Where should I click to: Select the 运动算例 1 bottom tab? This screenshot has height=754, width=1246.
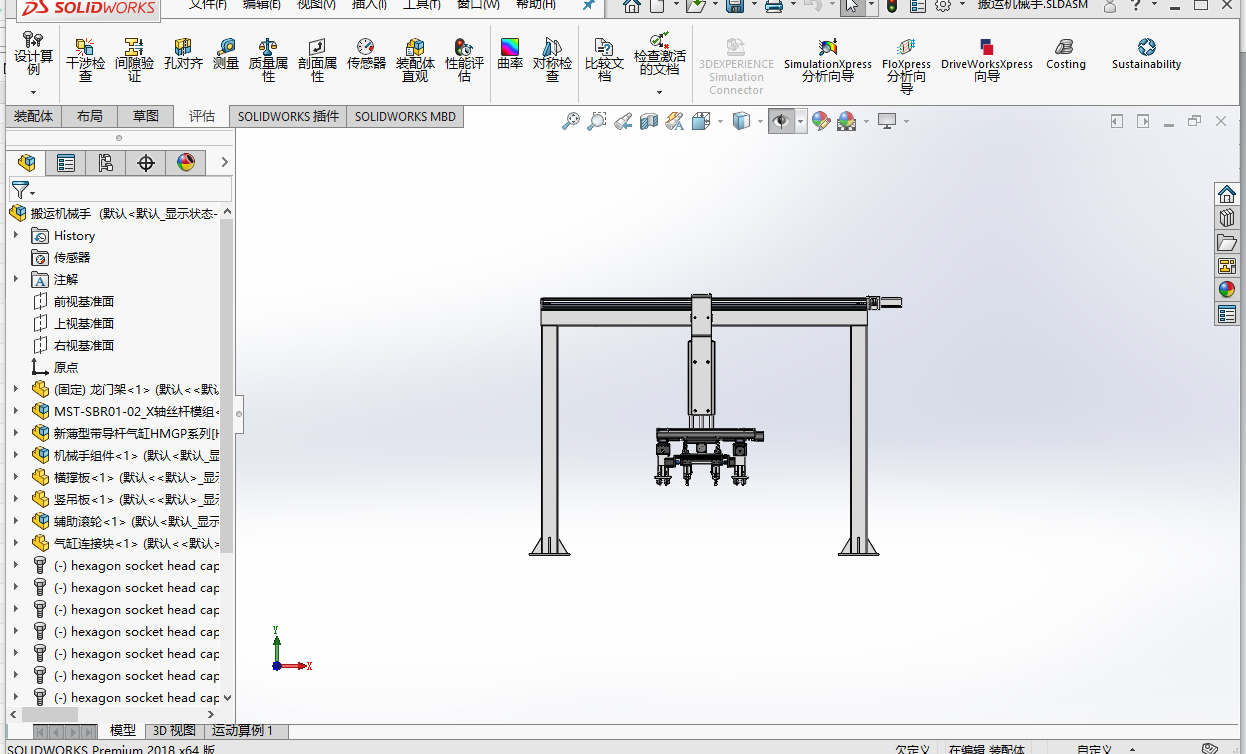242,731
